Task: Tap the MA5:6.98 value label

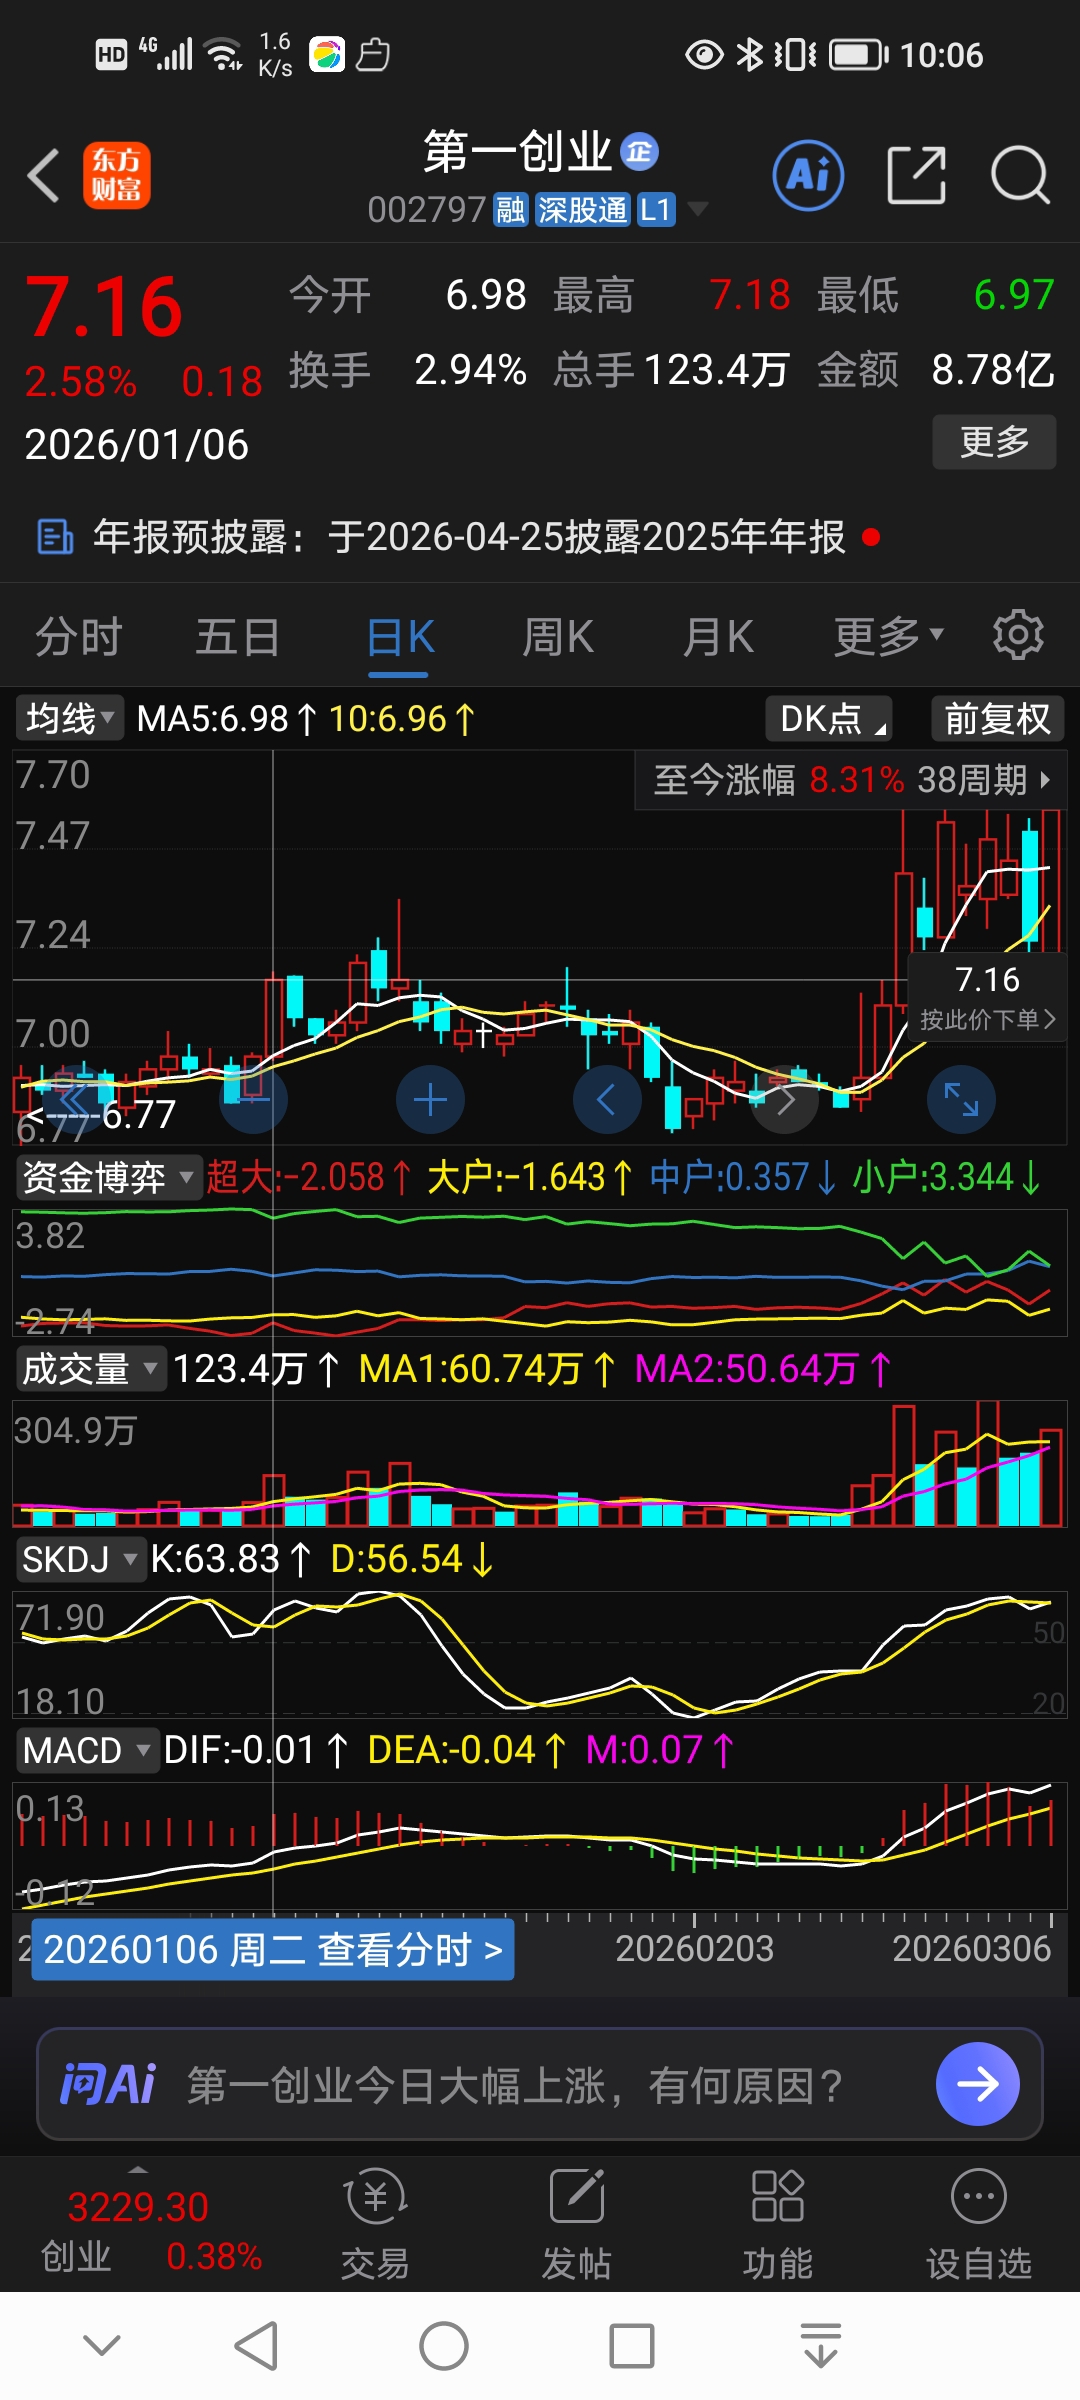Action: (x=227, y=718)
